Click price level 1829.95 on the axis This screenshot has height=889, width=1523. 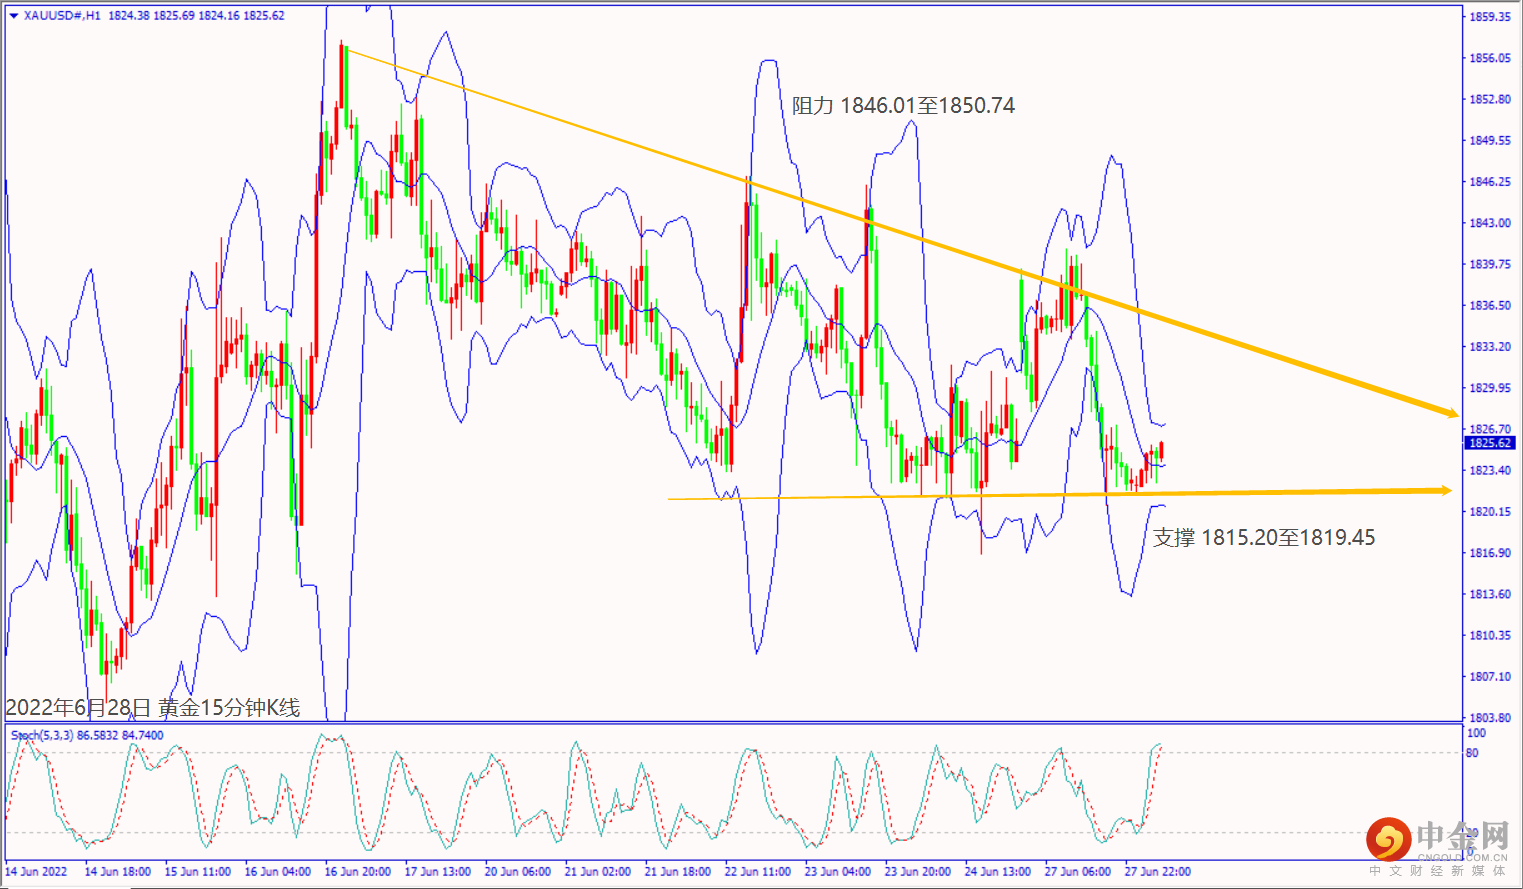pos(1490,388)
